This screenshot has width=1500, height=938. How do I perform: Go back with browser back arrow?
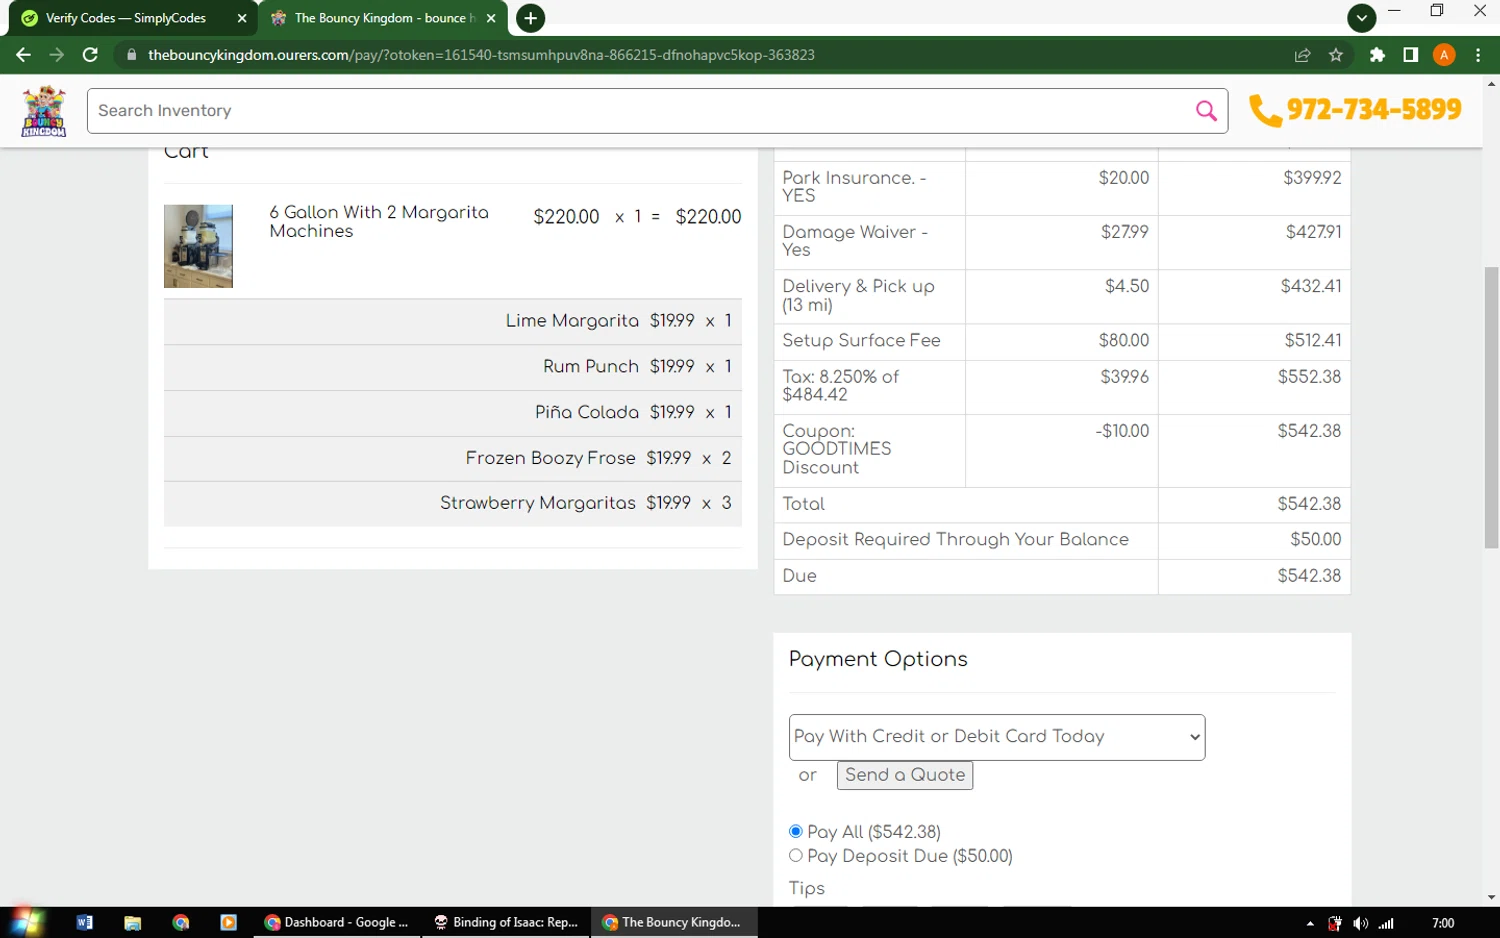pos(23,55)
